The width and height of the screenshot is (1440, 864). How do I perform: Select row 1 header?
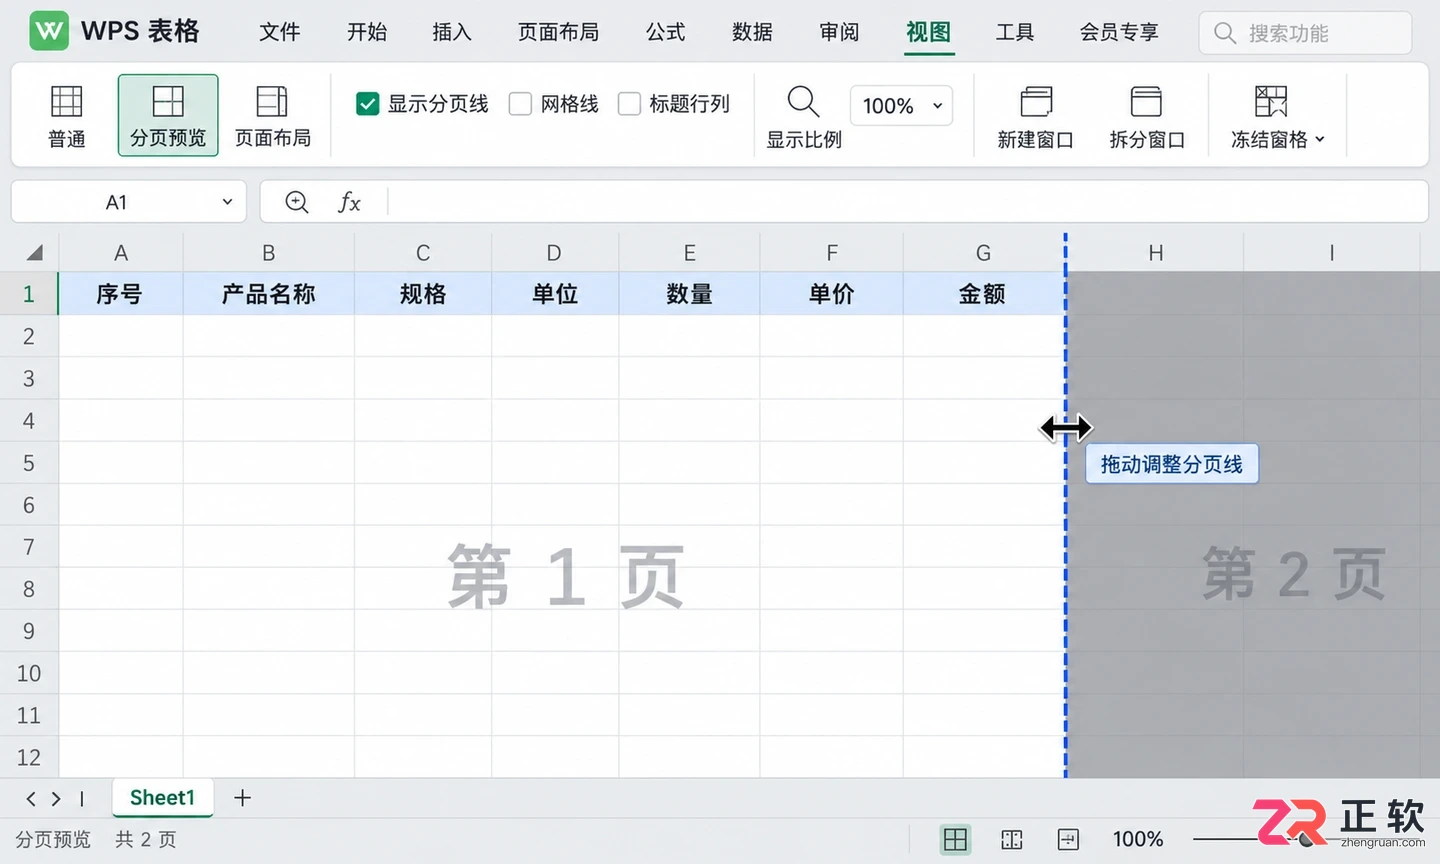(29, 294)
